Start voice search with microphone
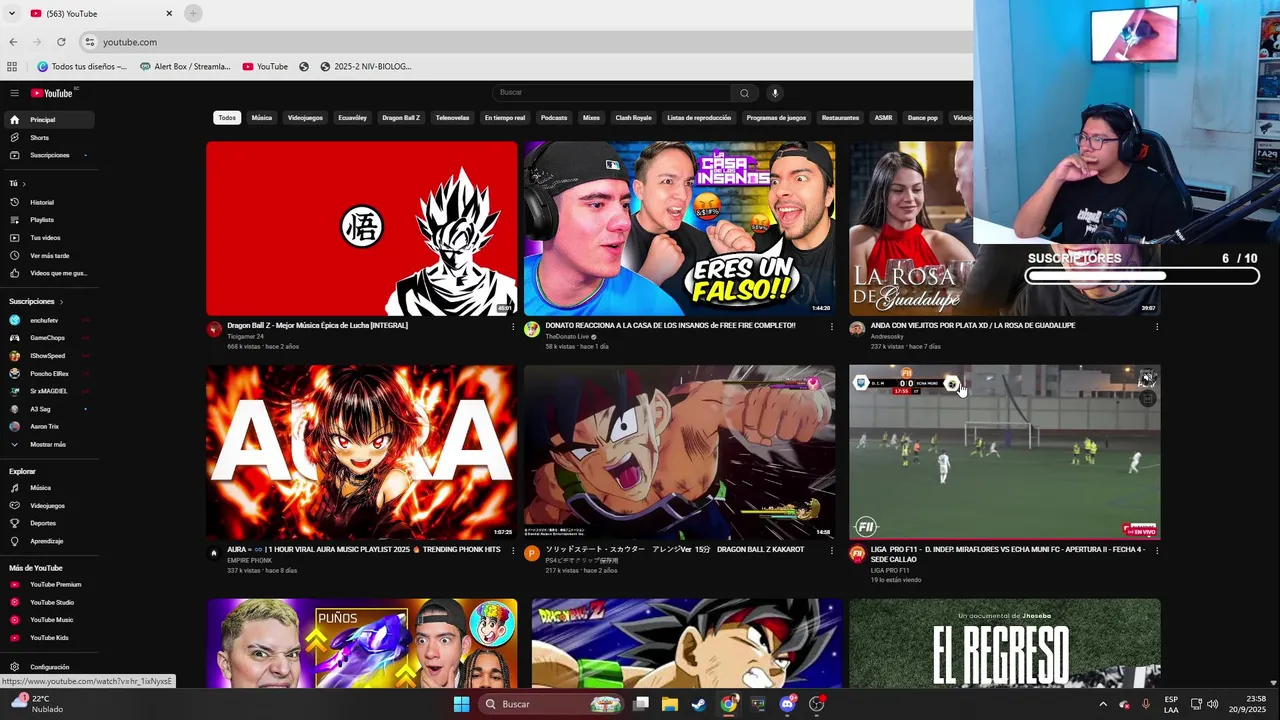The image size is (1280, 720). pos(775,93)
